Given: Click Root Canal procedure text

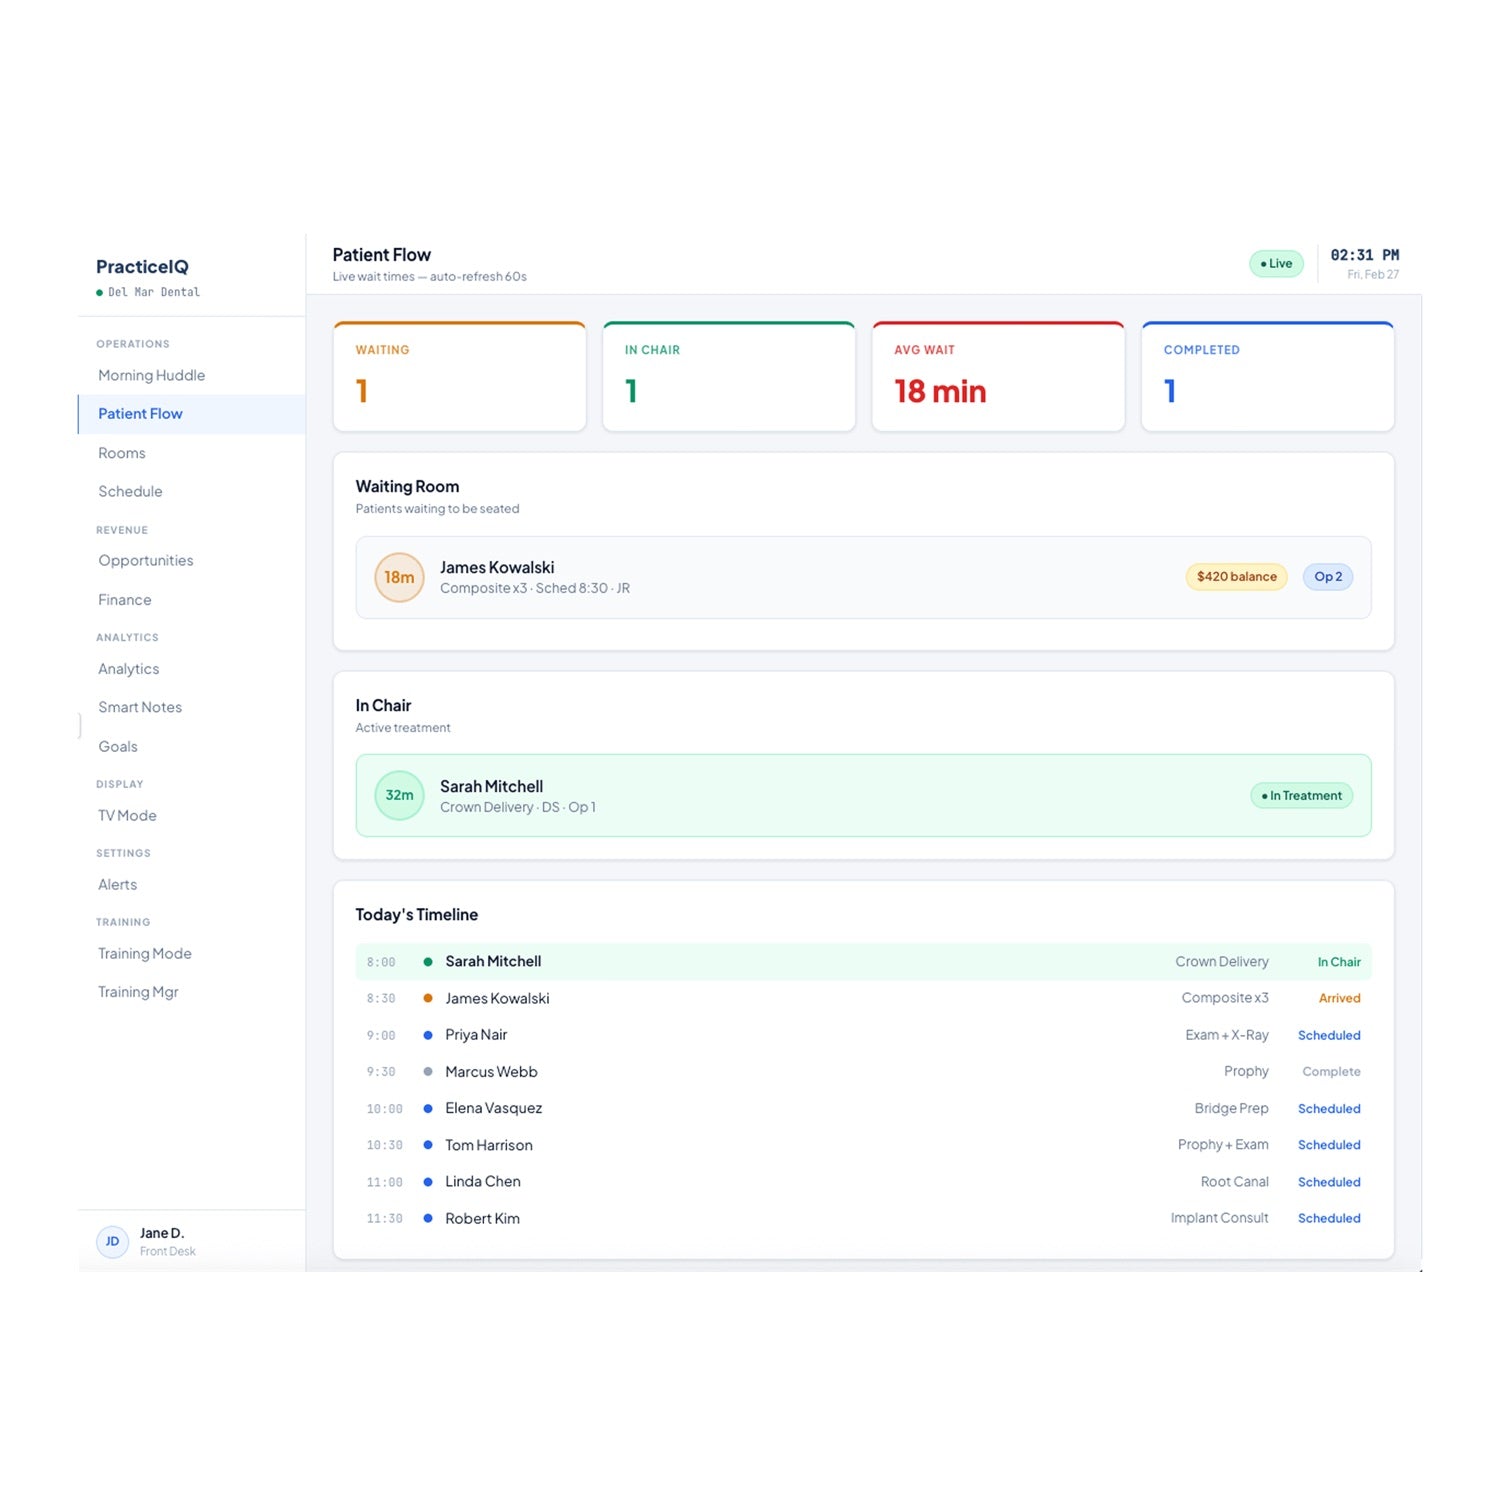Looking at the screenshot, I should coord(1234,1181).
